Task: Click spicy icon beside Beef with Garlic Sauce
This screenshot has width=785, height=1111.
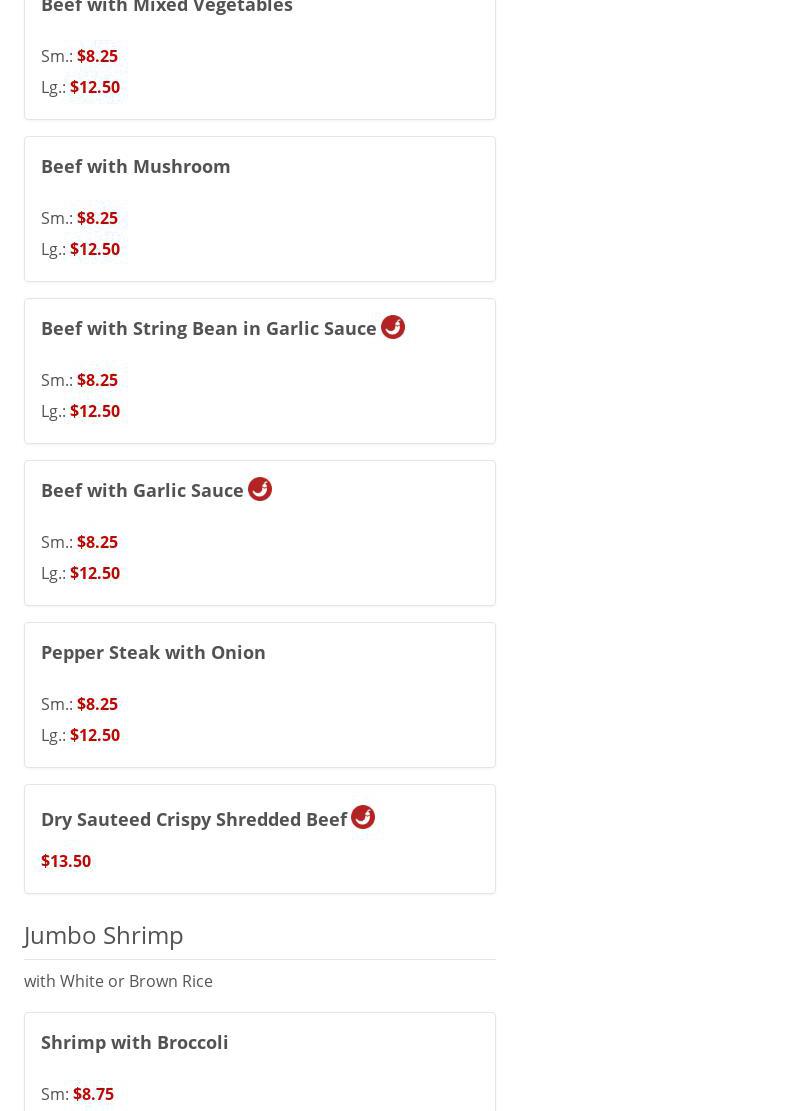Action: point(260,489)
